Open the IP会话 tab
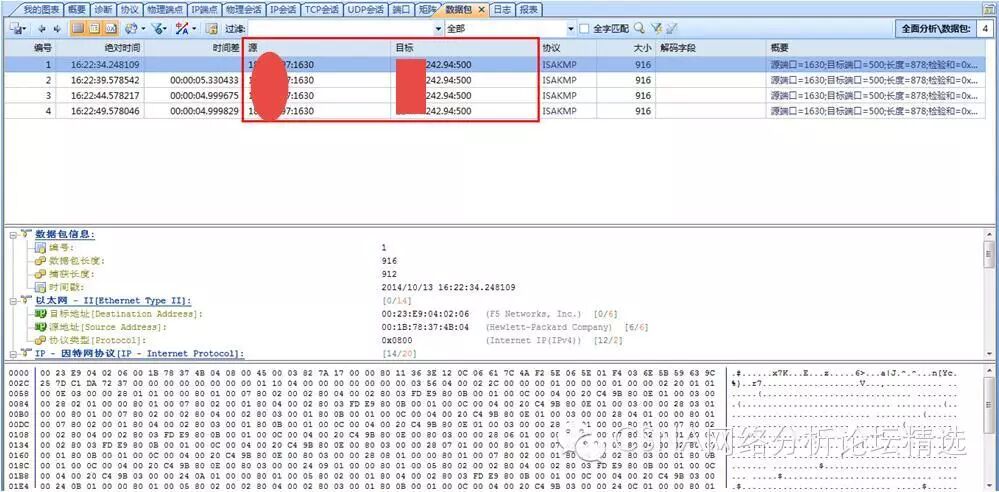Viewport: 999px width, 492px height. 282,10
